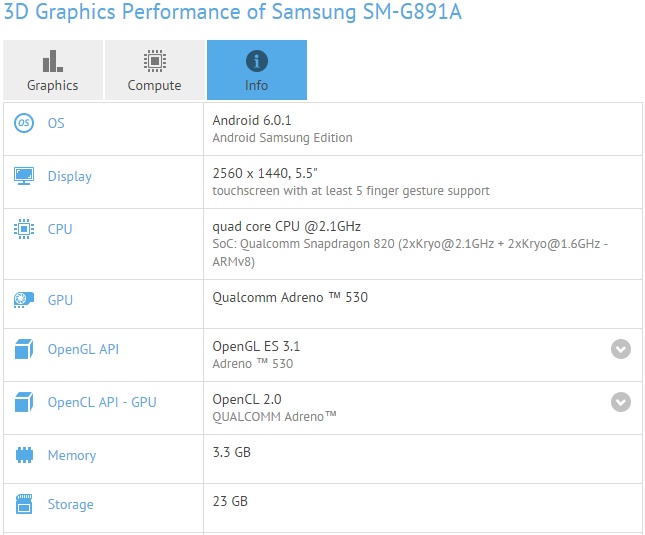Image resolution: width=645 pixels, height=535 pixels.
Task: Expand the OpenGL ES 3.1 details
Action: pyautogui.click(x=621, y=349)
